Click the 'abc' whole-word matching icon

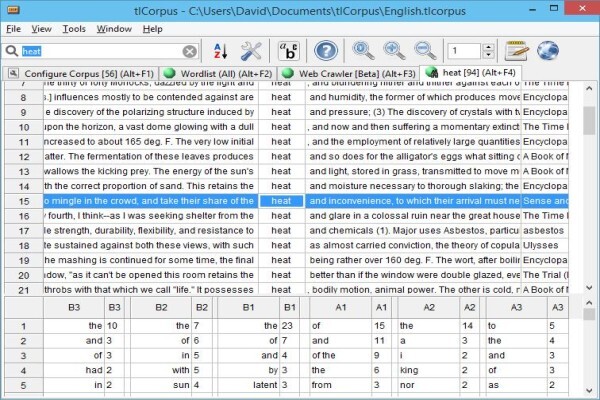click(289, 51)
